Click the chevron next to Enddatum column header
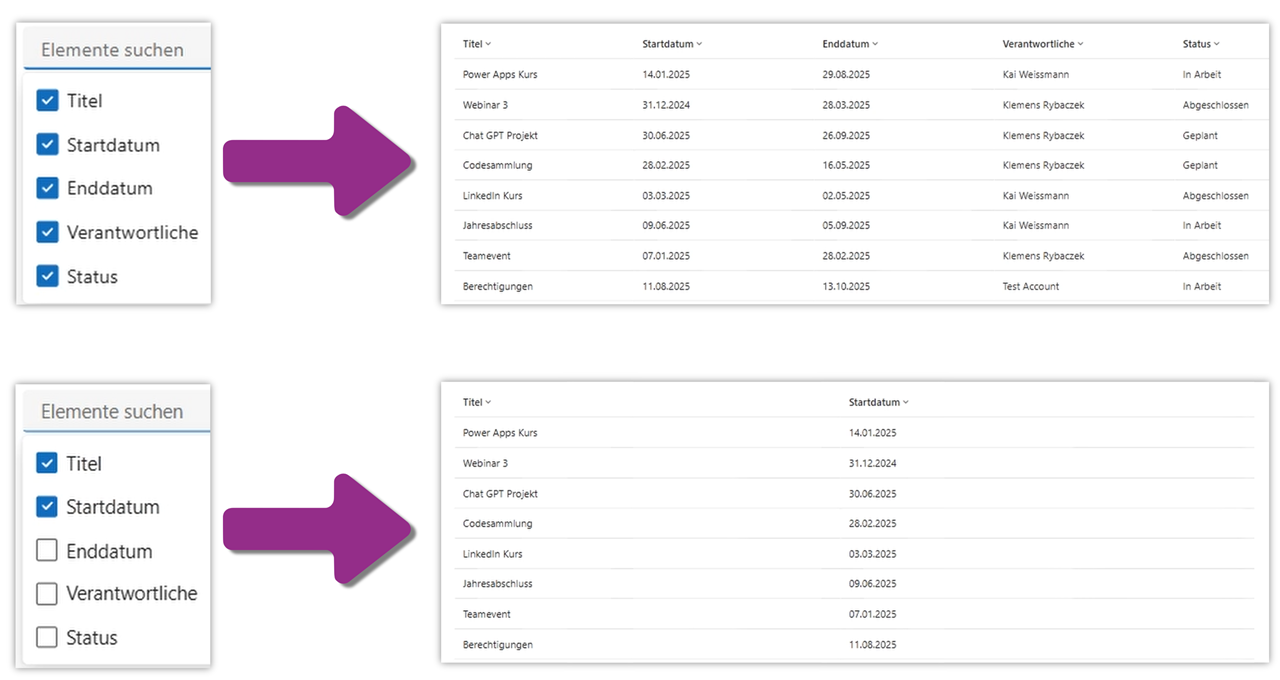The width and height of the screenshot is (1280, 680). point(875,44)
